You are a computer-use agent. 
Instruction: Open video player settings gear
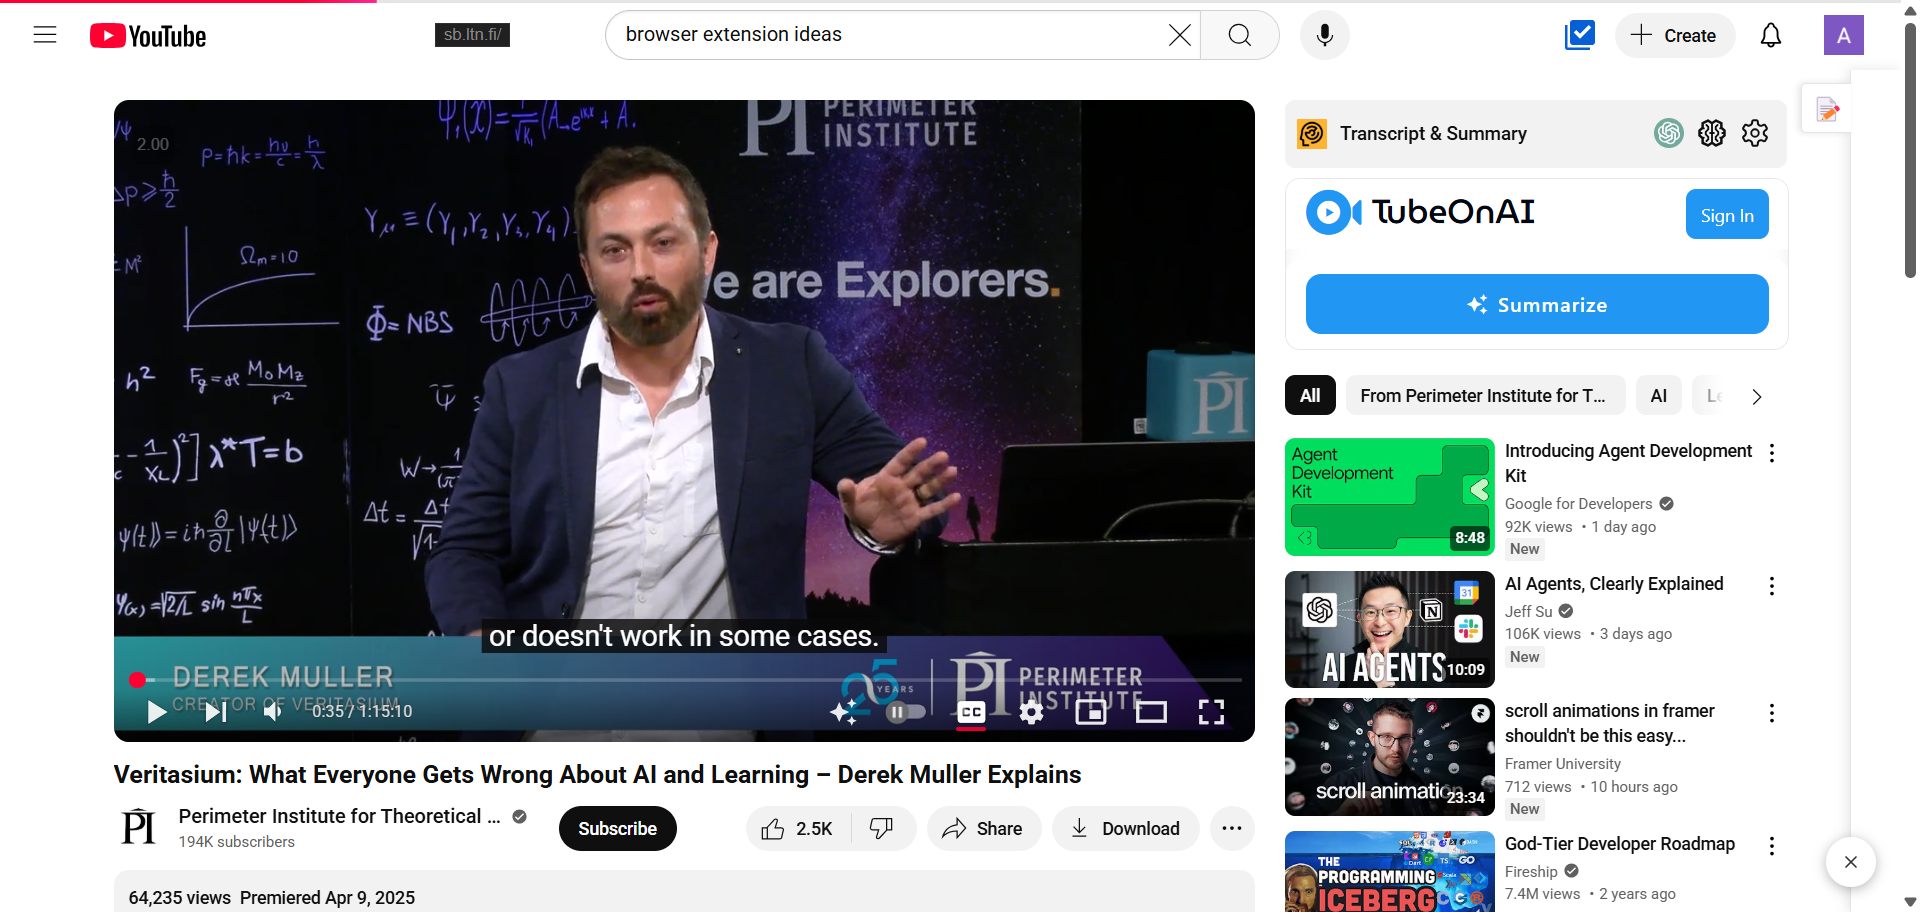click(1031, 711)
